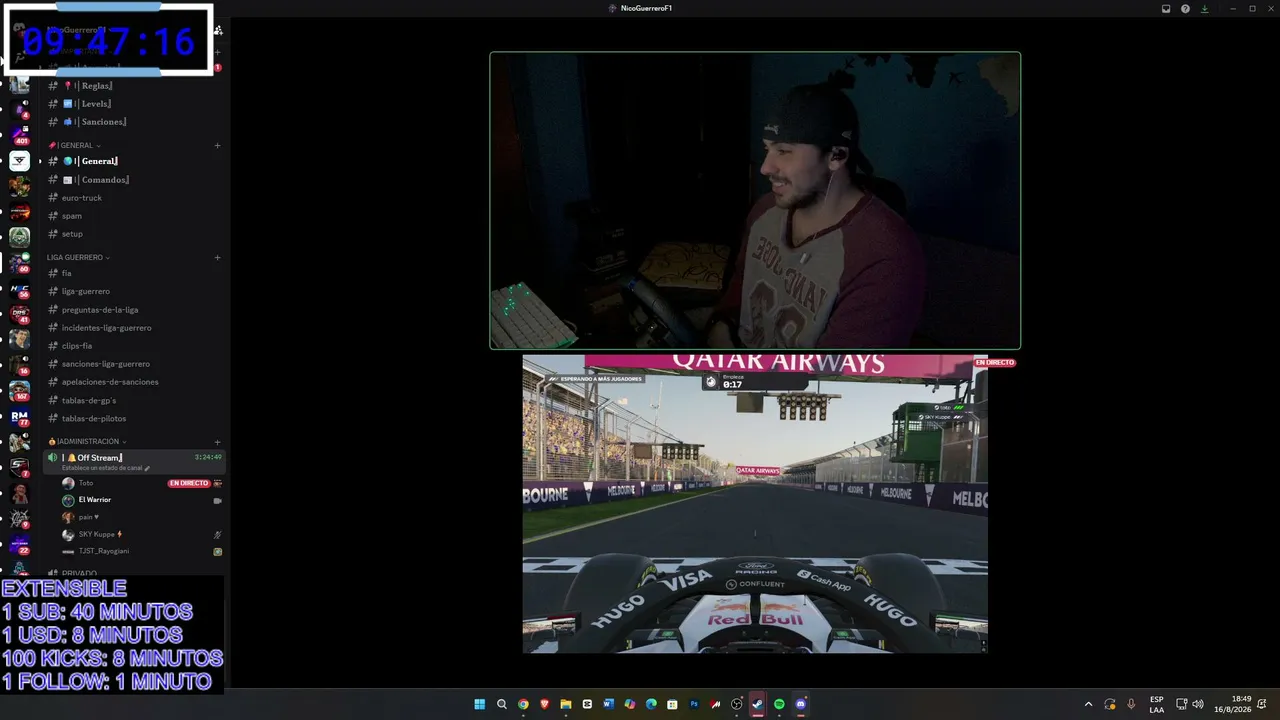Open the server with the 167 badge

point(20,390)
